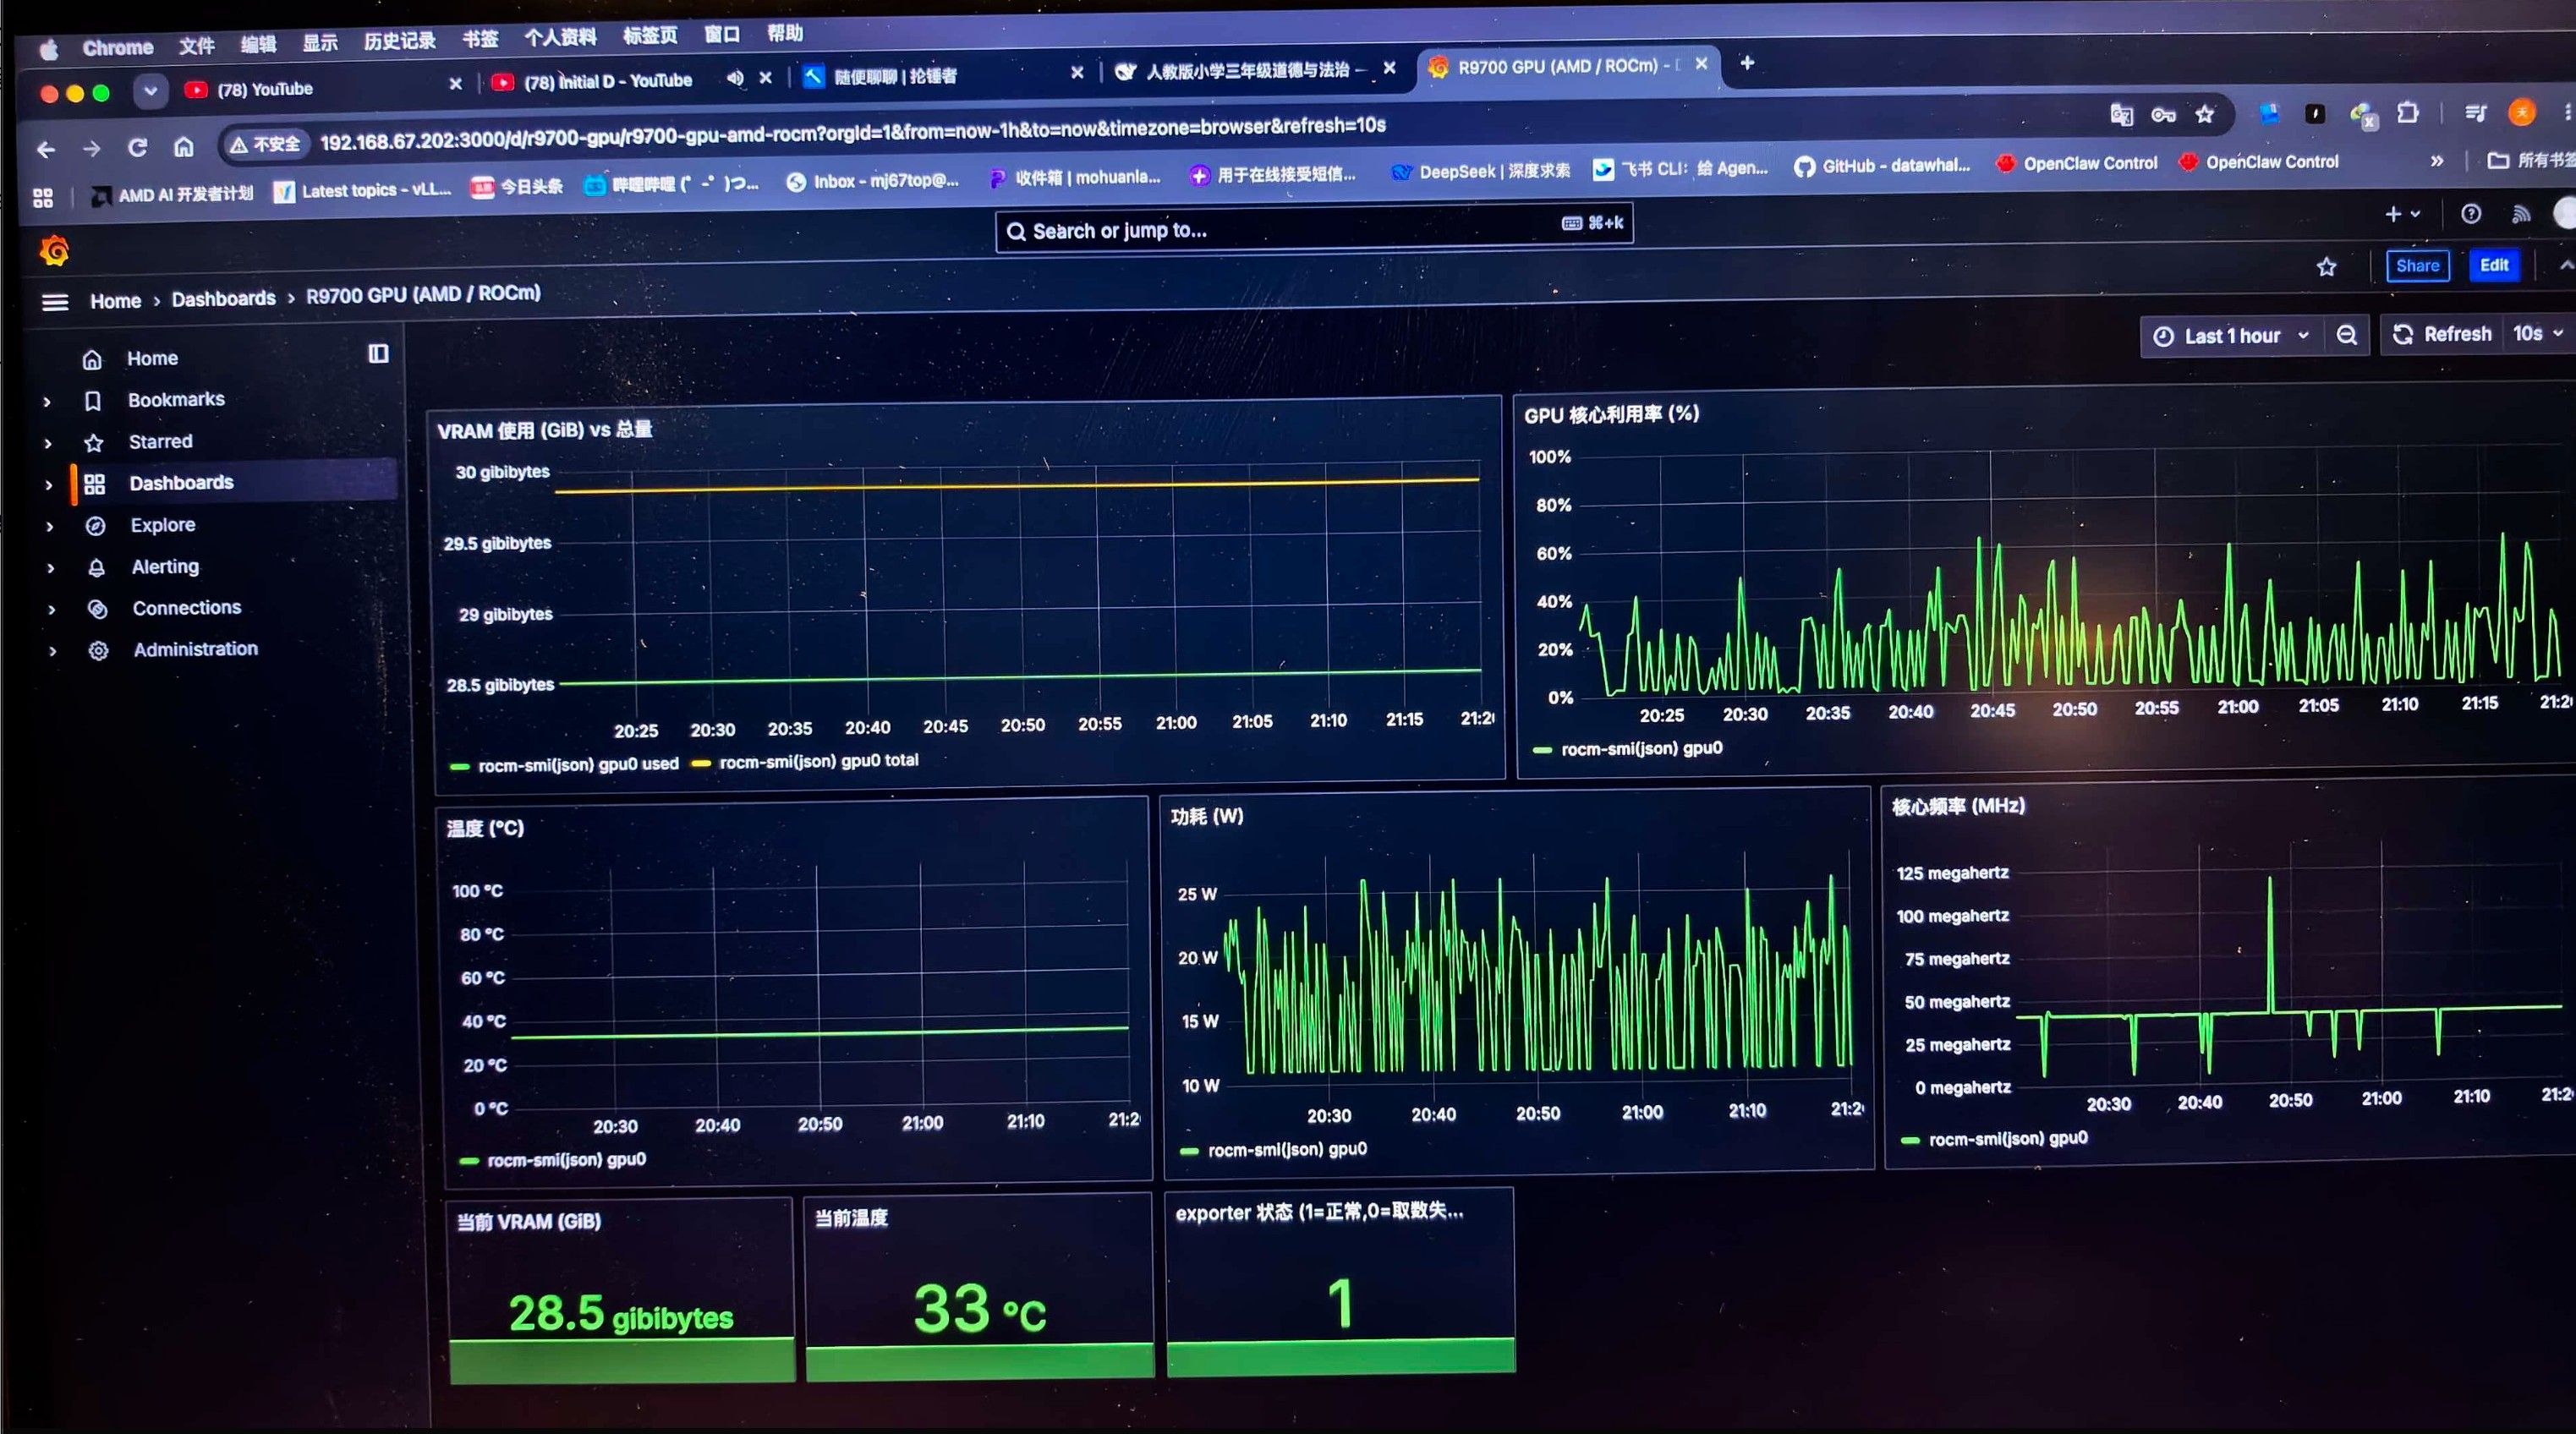Expand the Dashboards sidebar section
This screenshot has height=1434, width=2576.
[x=48, y=484]
